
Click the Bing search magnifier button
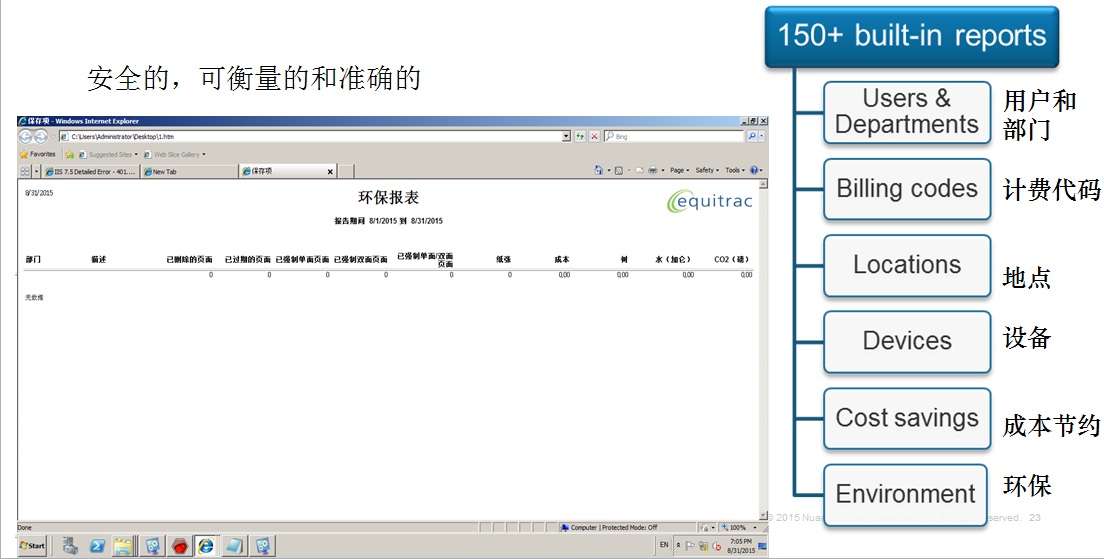pos(752,137)
